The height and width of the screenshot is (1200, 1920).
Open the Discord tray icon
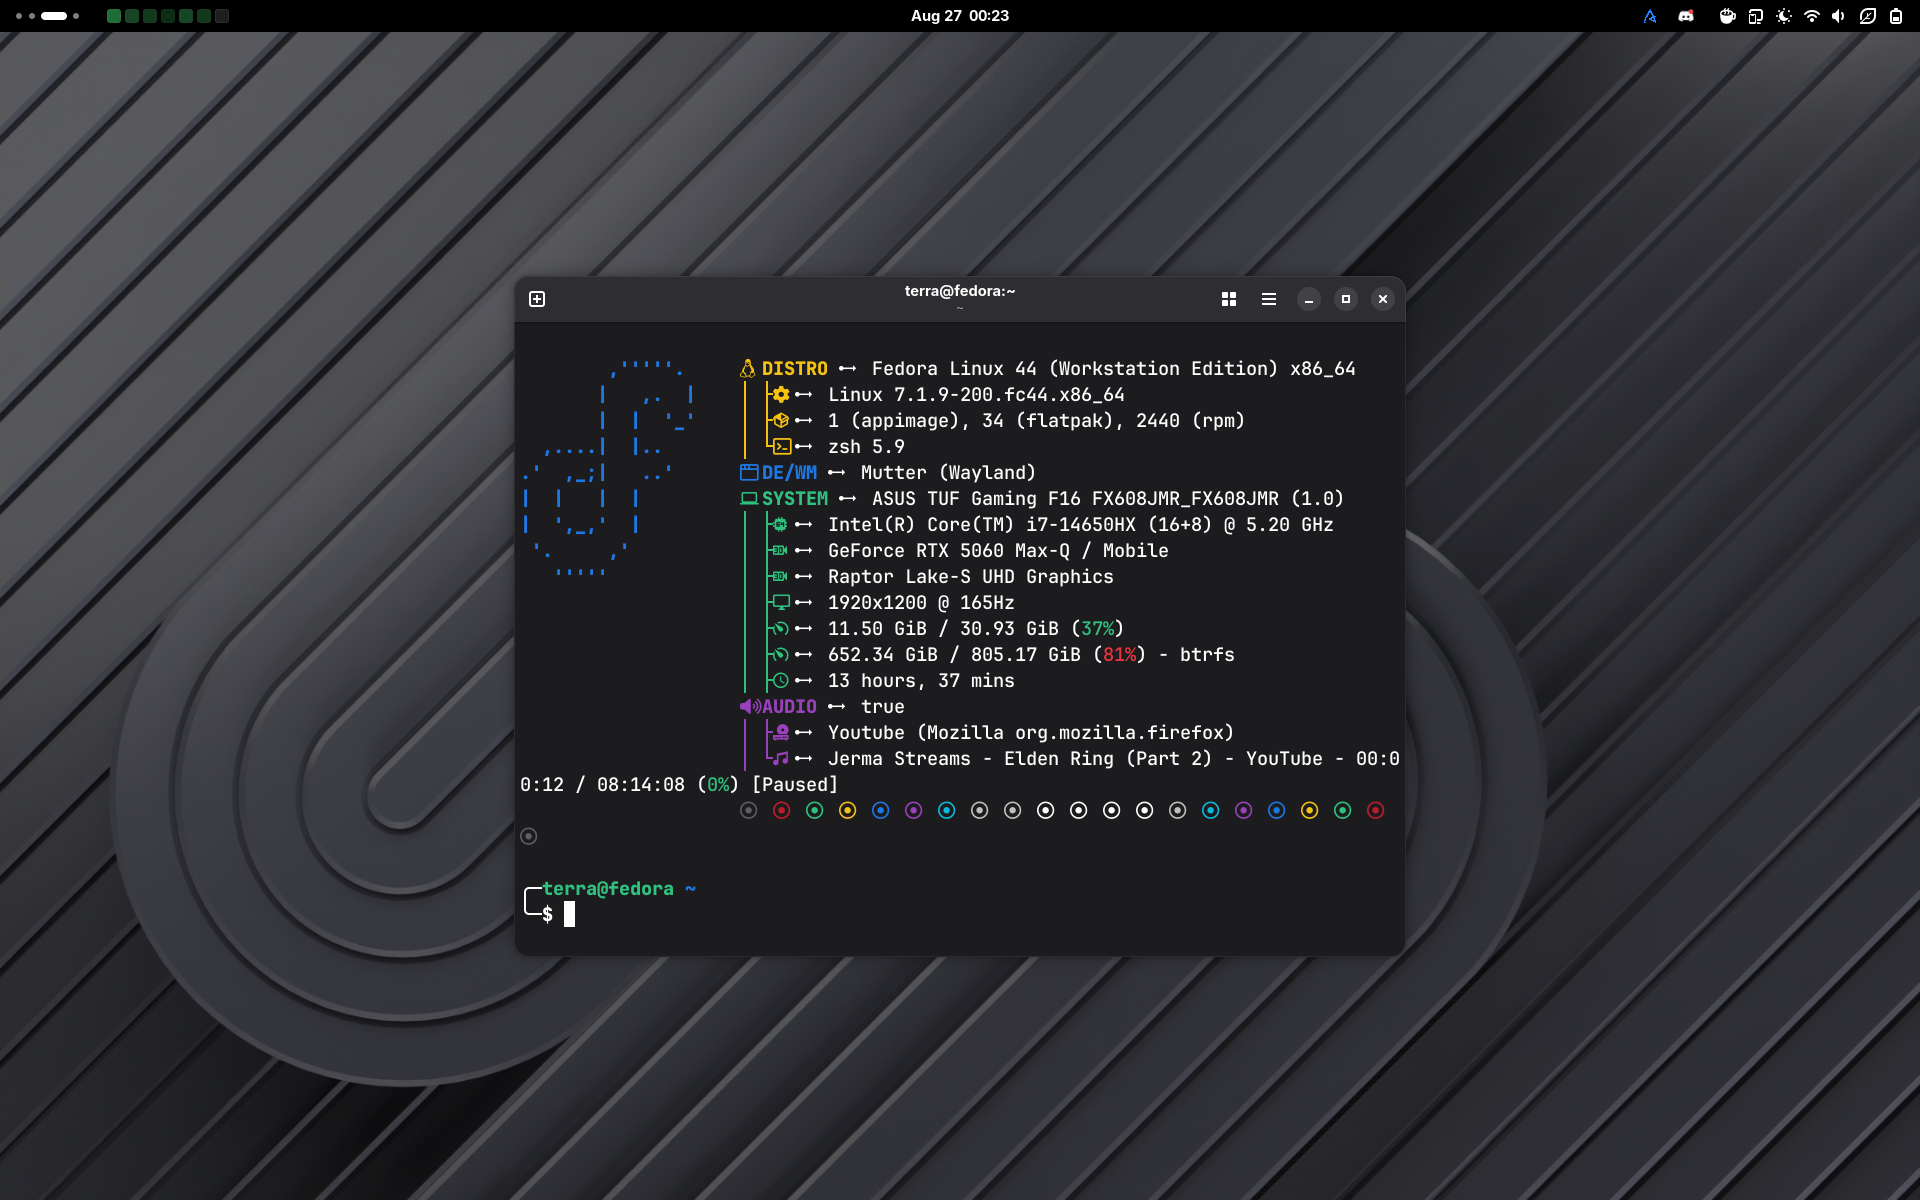point(1686,16)
